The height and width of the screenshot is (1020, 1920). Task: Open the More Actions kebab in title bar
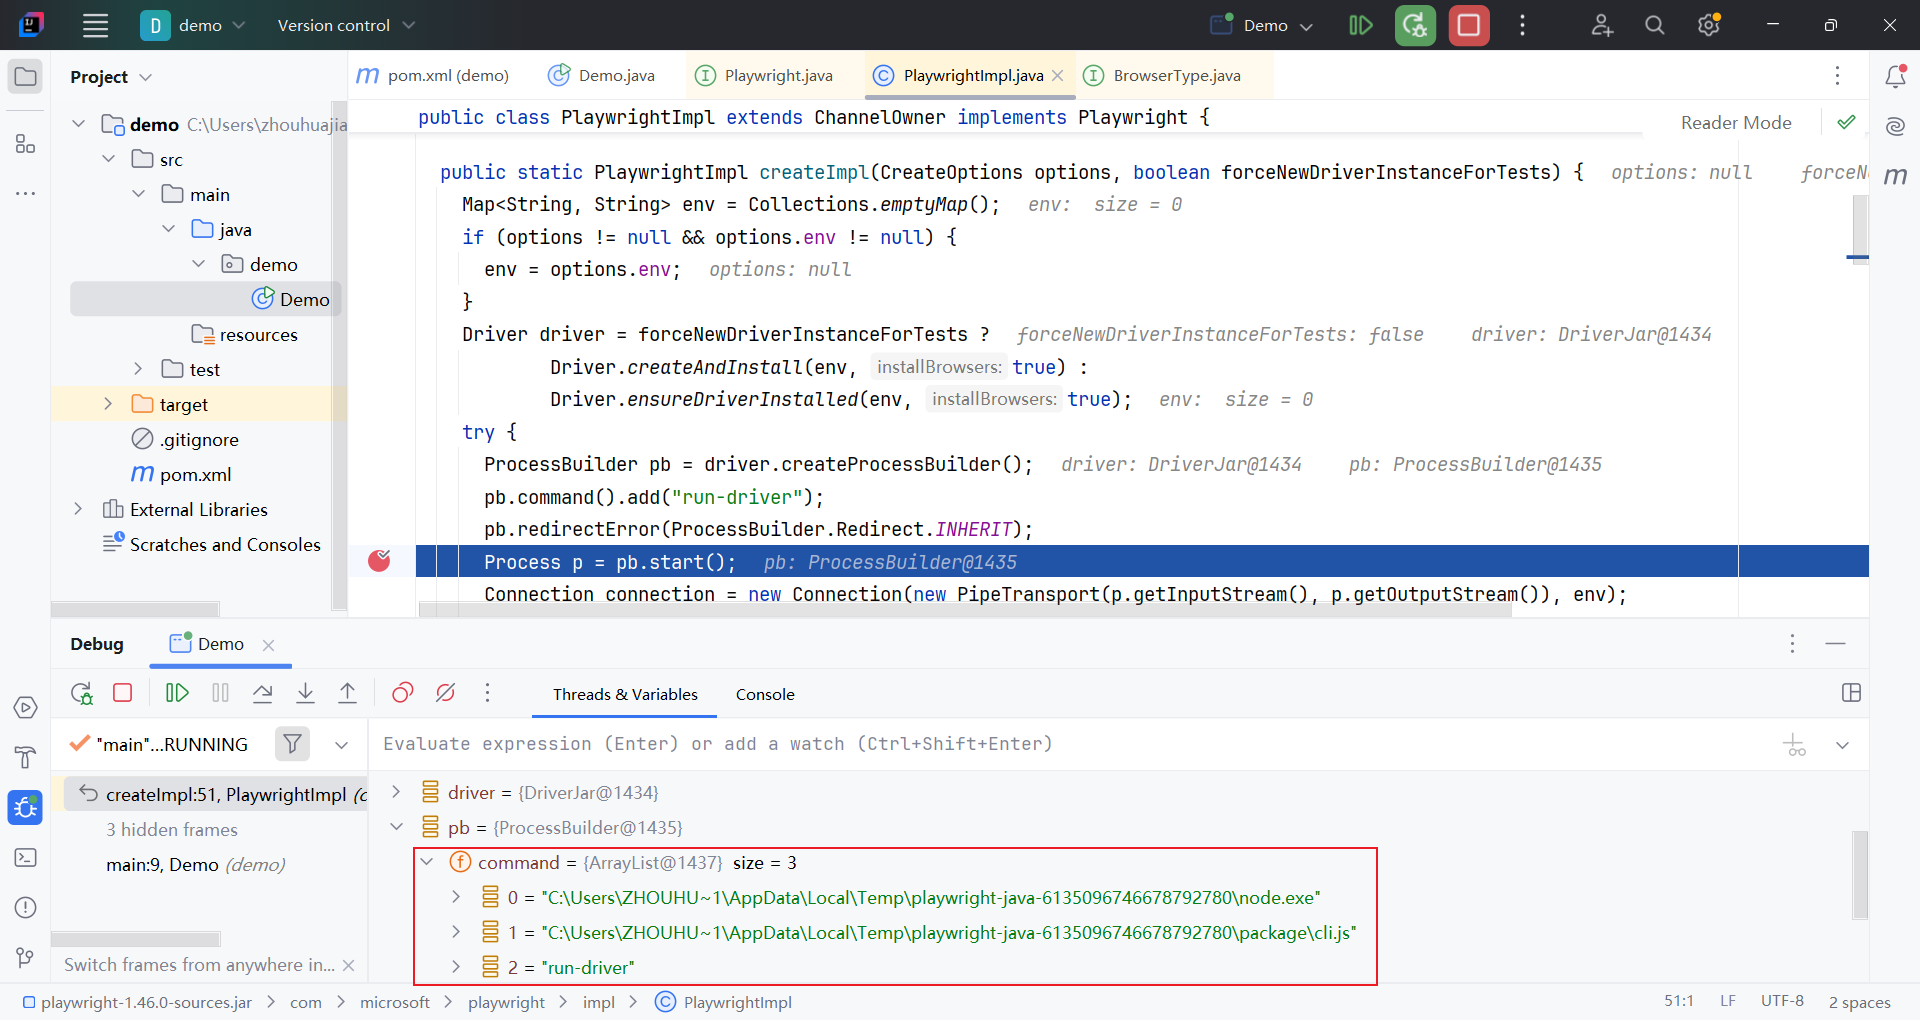click(x=1522, y=25)
